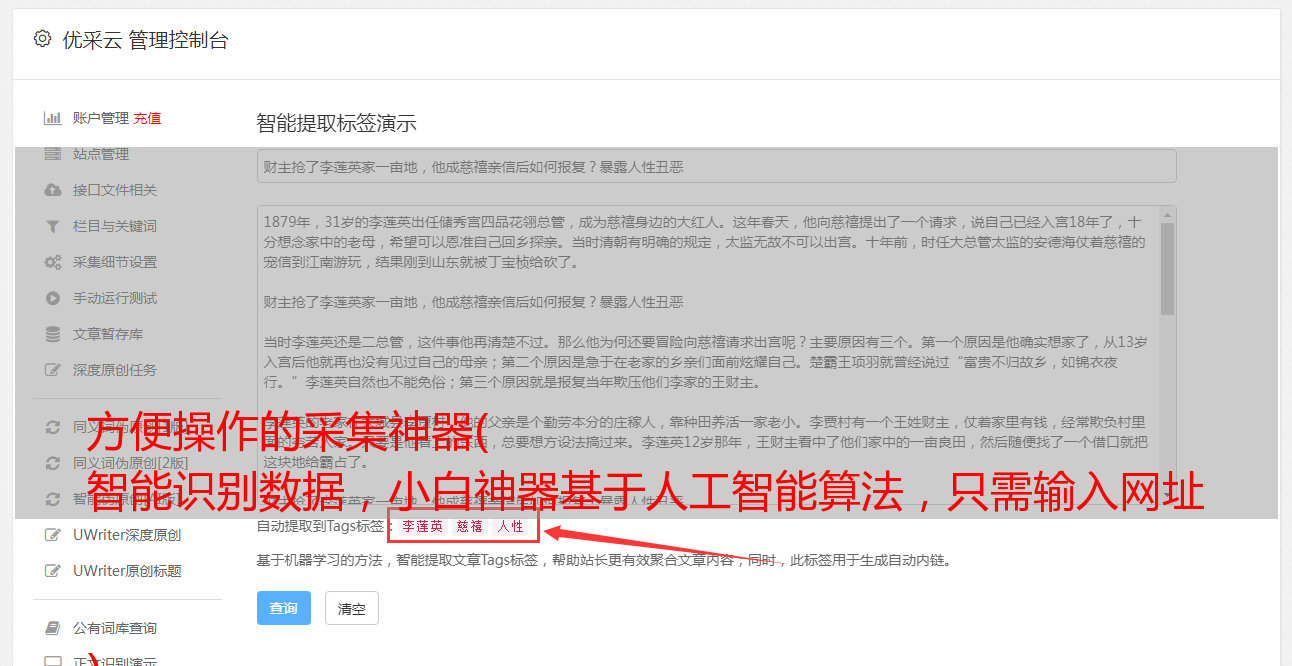
Task: Click the article title input field
Action: tap(716, 166)
